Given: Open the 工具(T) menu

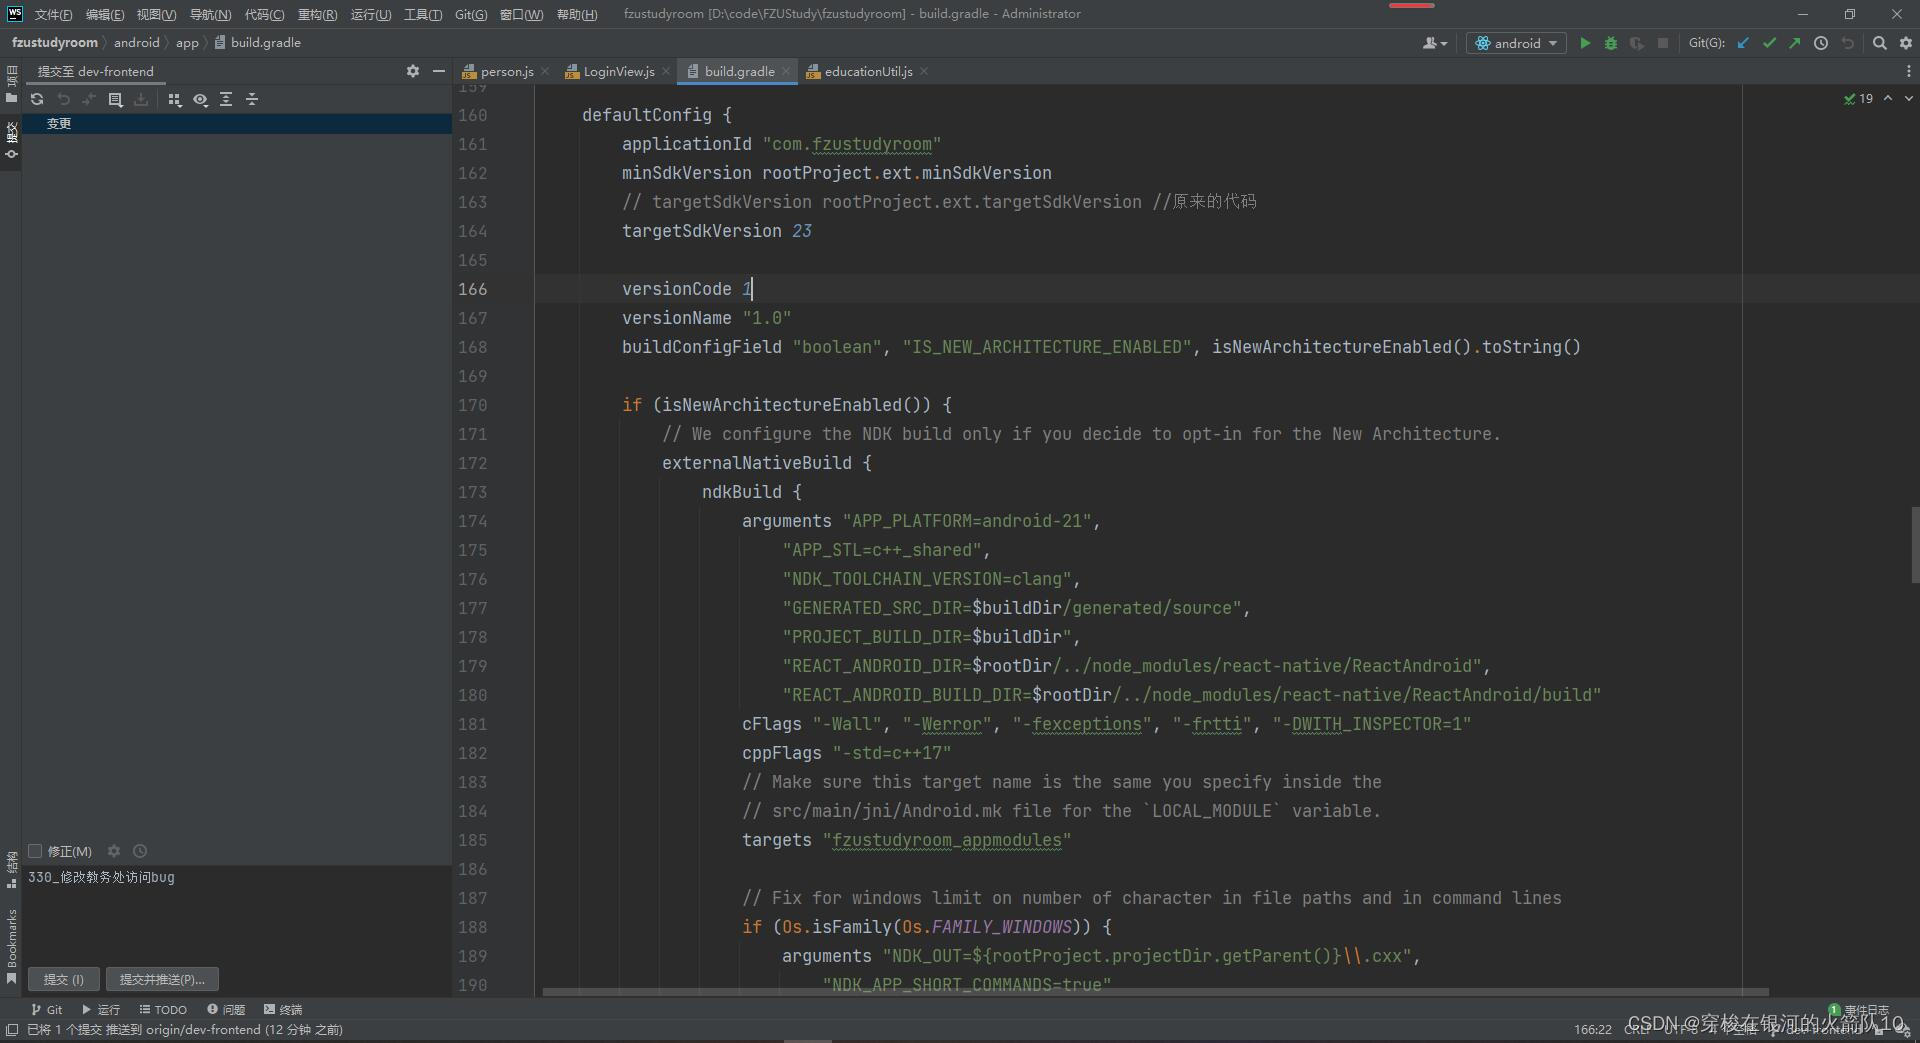Looking at the screenshot, I should click(423, 14).
